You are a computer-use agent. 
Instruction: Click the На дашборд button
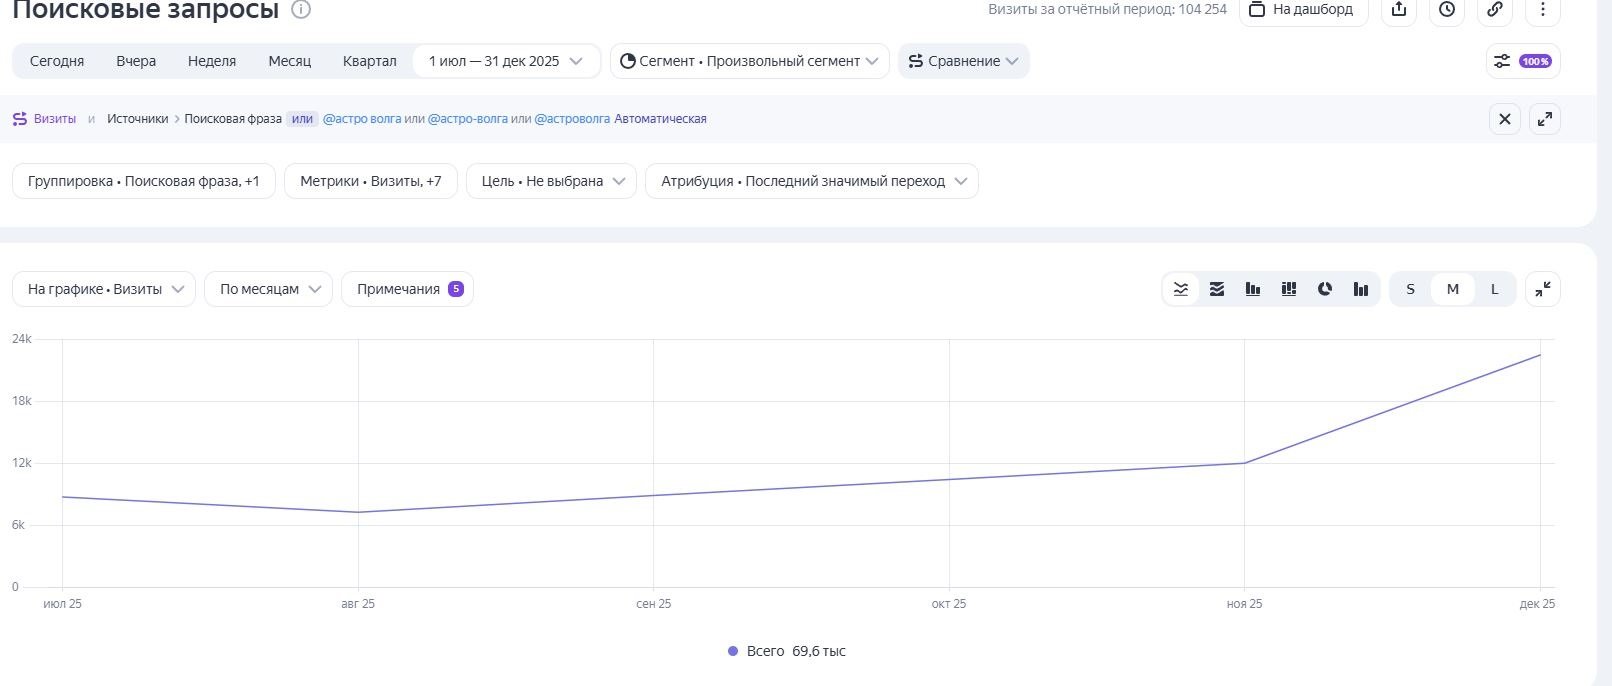point(1303,9)
